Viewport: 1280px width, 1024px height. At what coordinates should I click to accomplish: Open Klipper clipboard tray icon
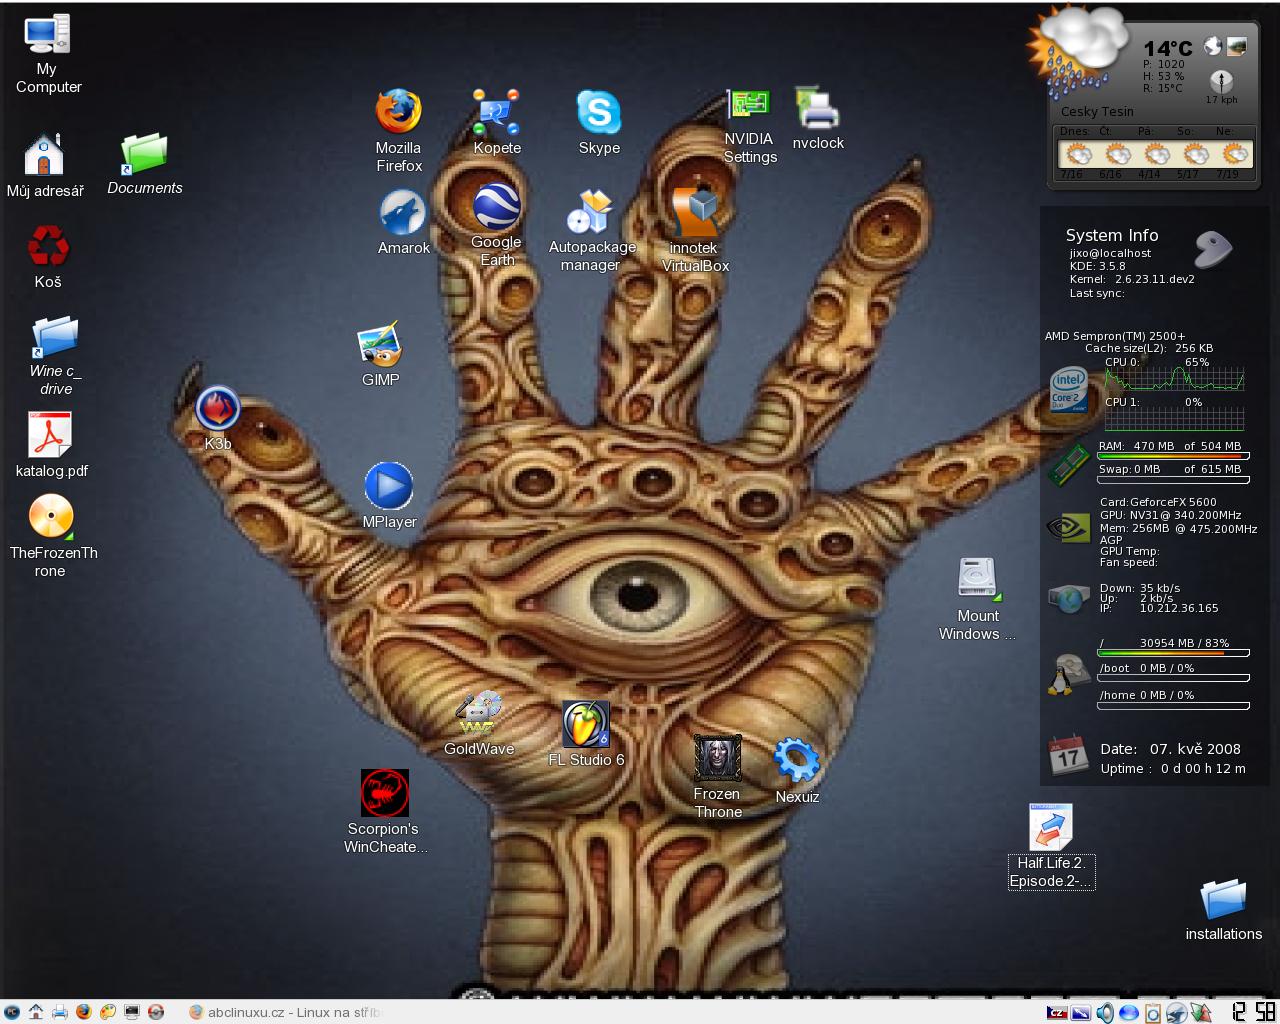pyautogui.click(x=1153, y=1013)
